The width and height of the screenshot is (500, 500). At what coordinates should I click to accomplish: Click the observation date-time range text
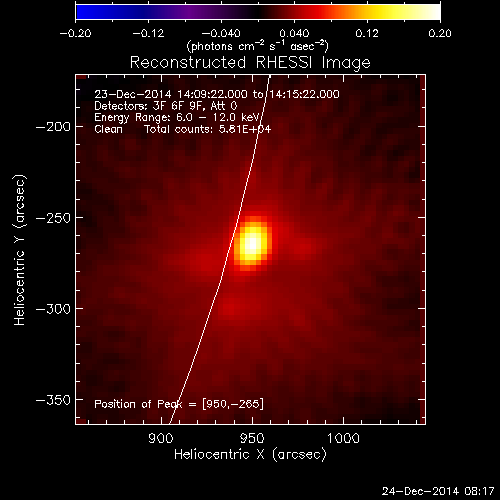pos(217,94)
